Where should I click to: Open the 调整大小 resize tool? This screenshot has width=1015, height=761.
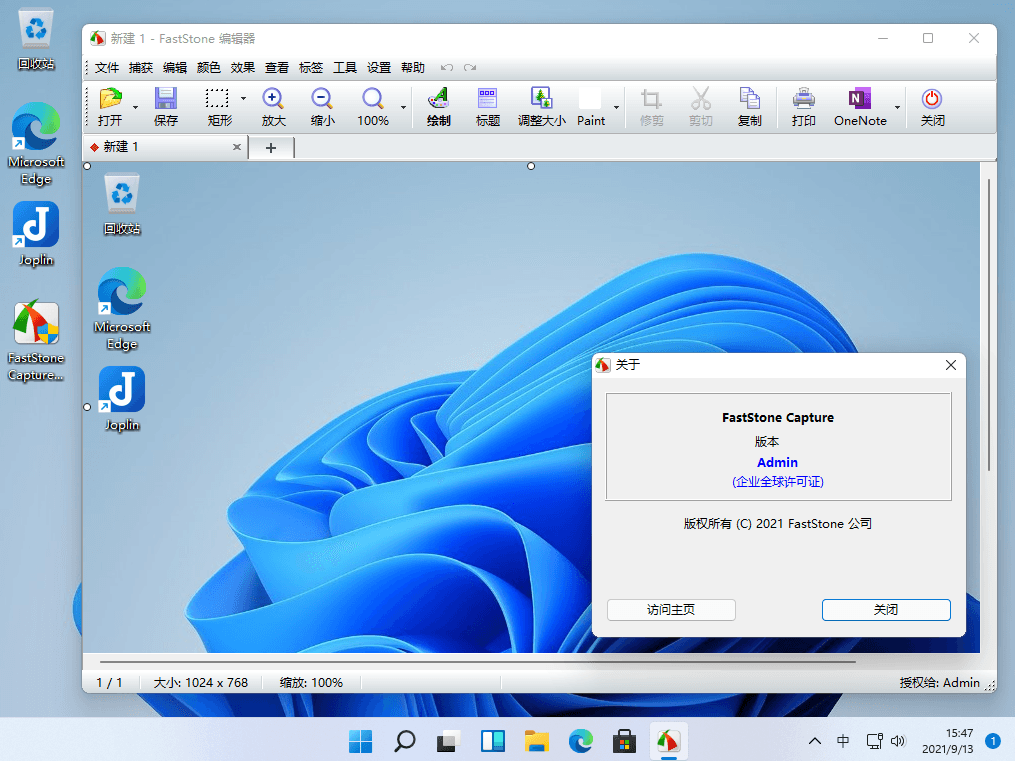click(541, 107)
